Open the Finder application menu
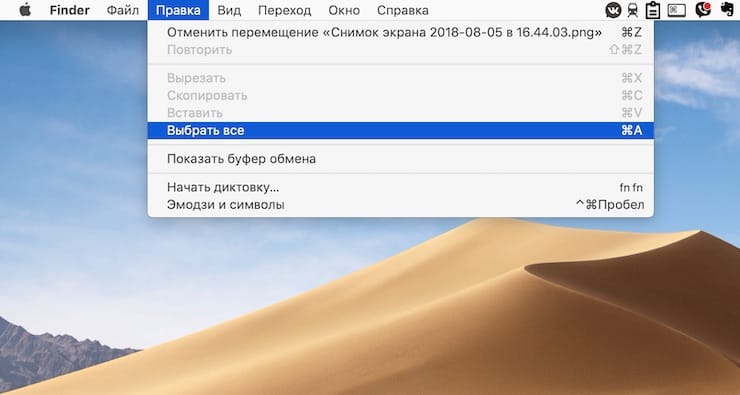 click(71, 10)
